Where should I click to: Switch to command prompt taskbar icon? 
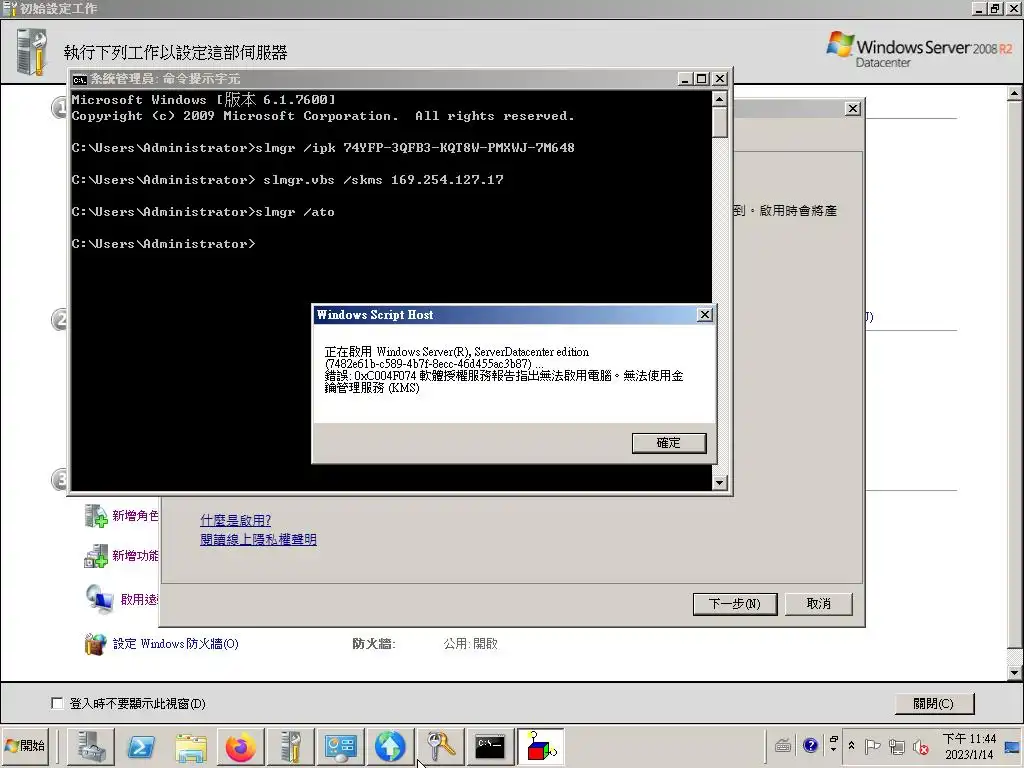pyautogui.click(x=490, y=746)
